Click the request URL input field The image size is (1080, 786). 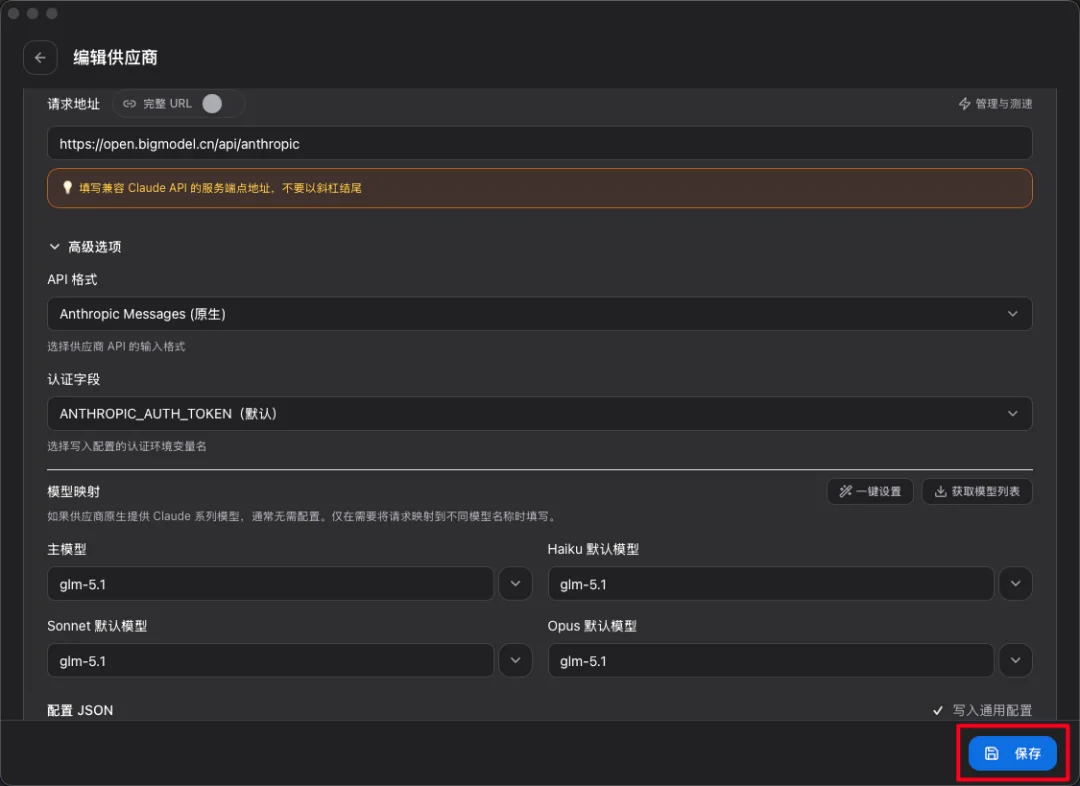[x=539, y=143]
